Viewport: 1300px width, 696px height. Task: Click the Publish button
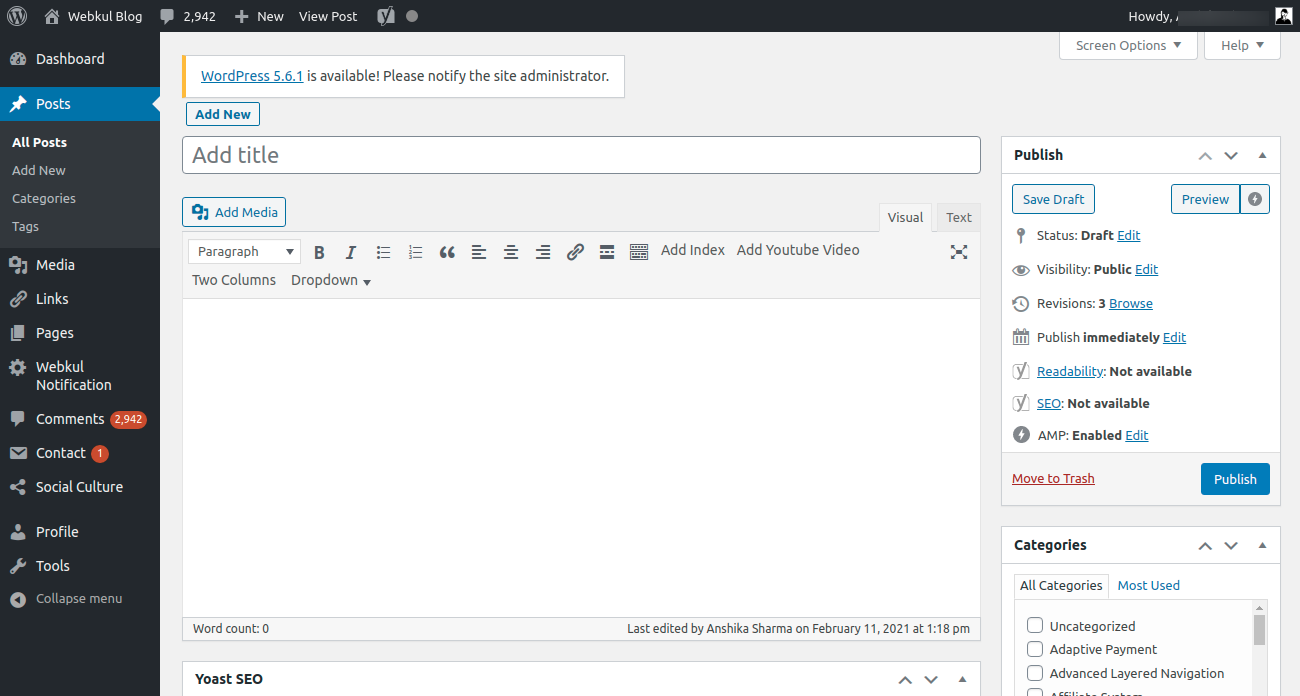pos(1235,479)
